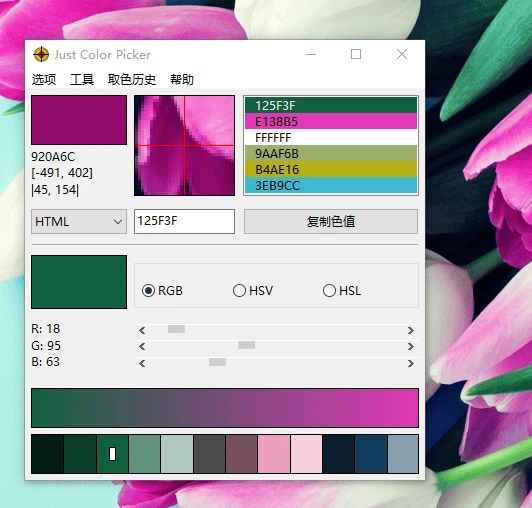Click the green-to-pink gradient bar
Screen dimensions: 532x508
click(225, 408)
